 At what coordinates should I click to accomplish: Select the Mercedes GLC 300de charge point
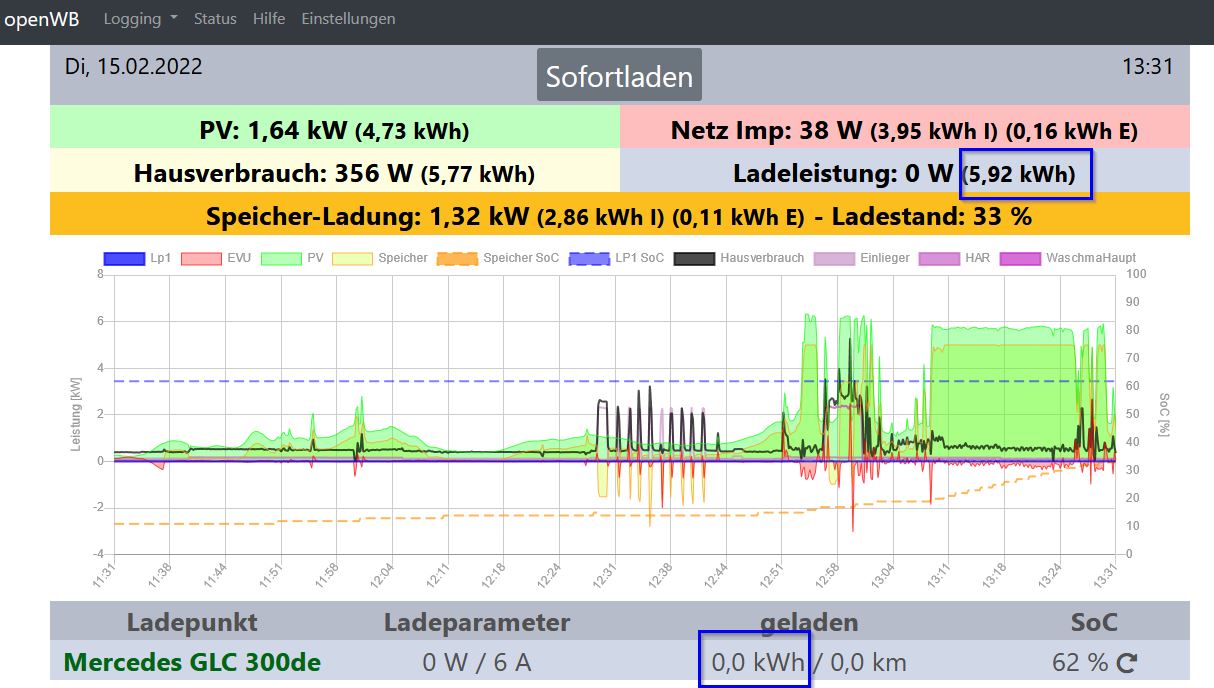(x=192, y=662)
